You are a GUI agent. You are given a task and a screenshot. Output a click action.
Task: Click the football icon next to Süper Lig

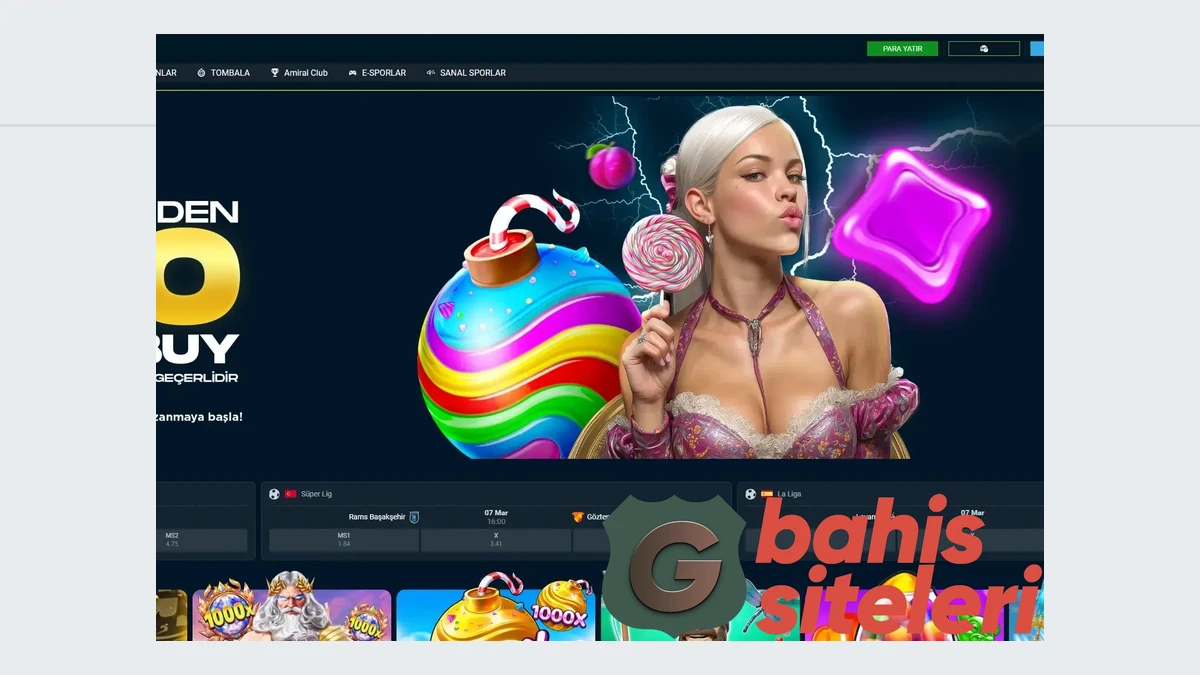tap(274, 494)
